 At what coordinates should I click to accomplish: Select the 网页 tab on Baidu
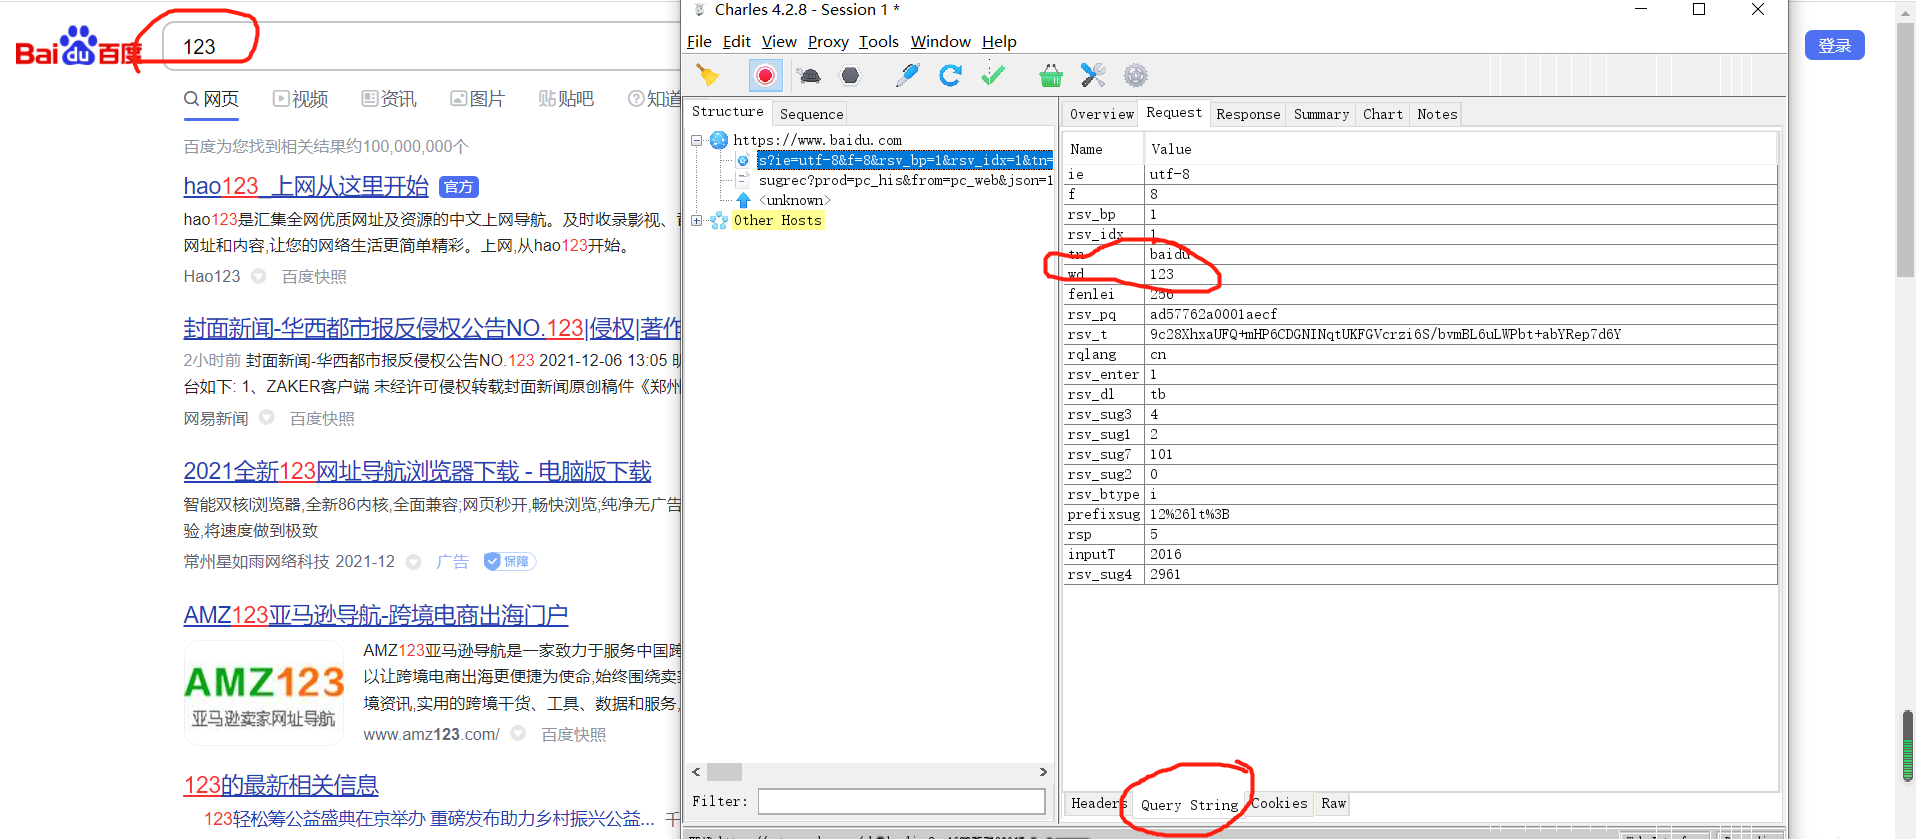(211, 99)
